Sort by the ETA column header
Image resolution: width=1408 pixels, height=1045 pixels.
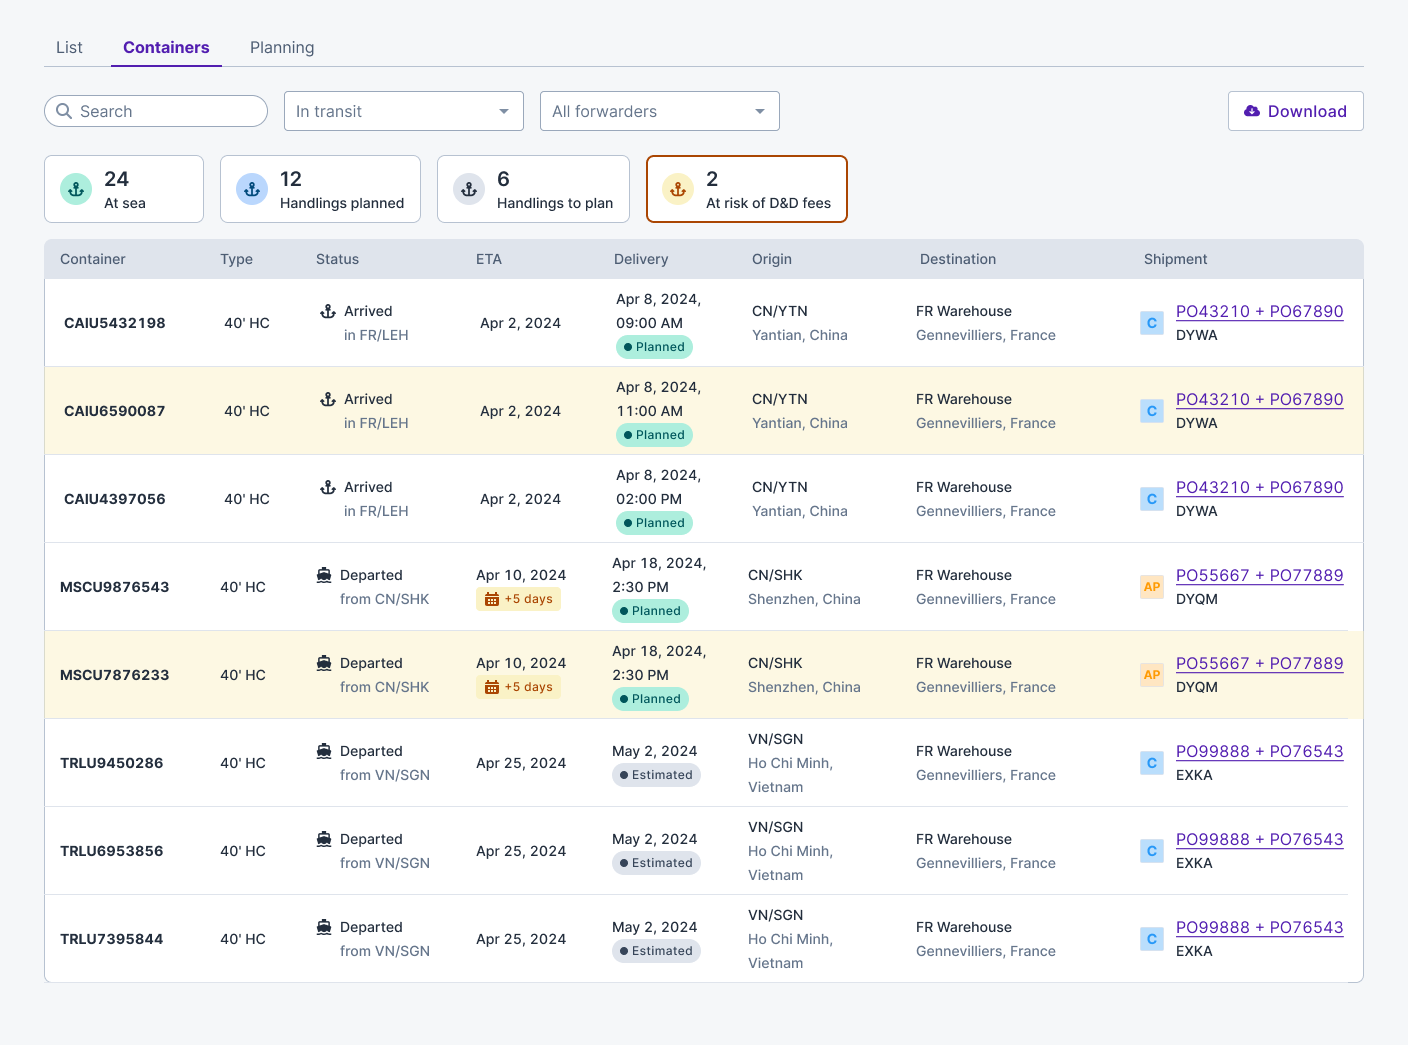(489, 259)
